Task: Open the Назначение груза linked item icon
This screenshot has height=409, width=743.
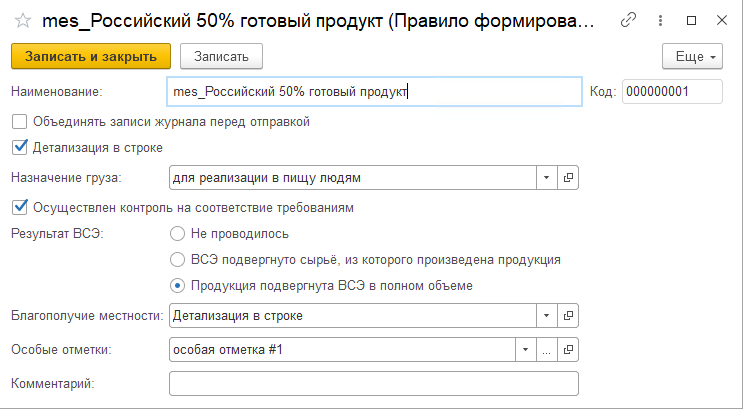Action: pyautogui.click(x=569, y=178)
